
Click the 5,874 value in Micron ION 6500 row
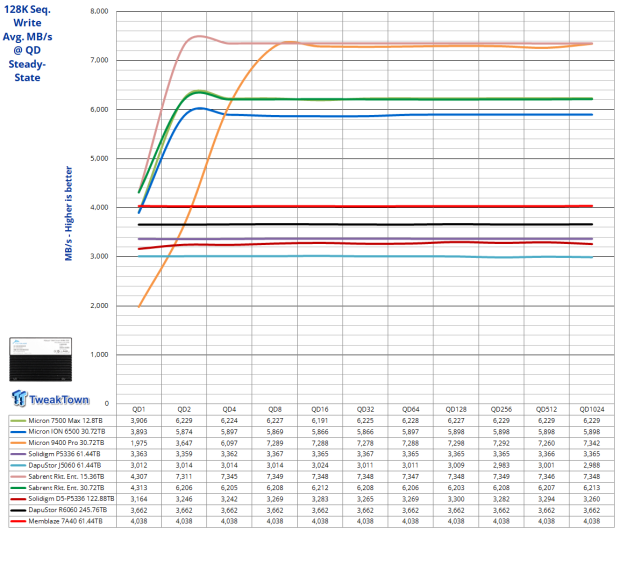(x=184, y=432)
